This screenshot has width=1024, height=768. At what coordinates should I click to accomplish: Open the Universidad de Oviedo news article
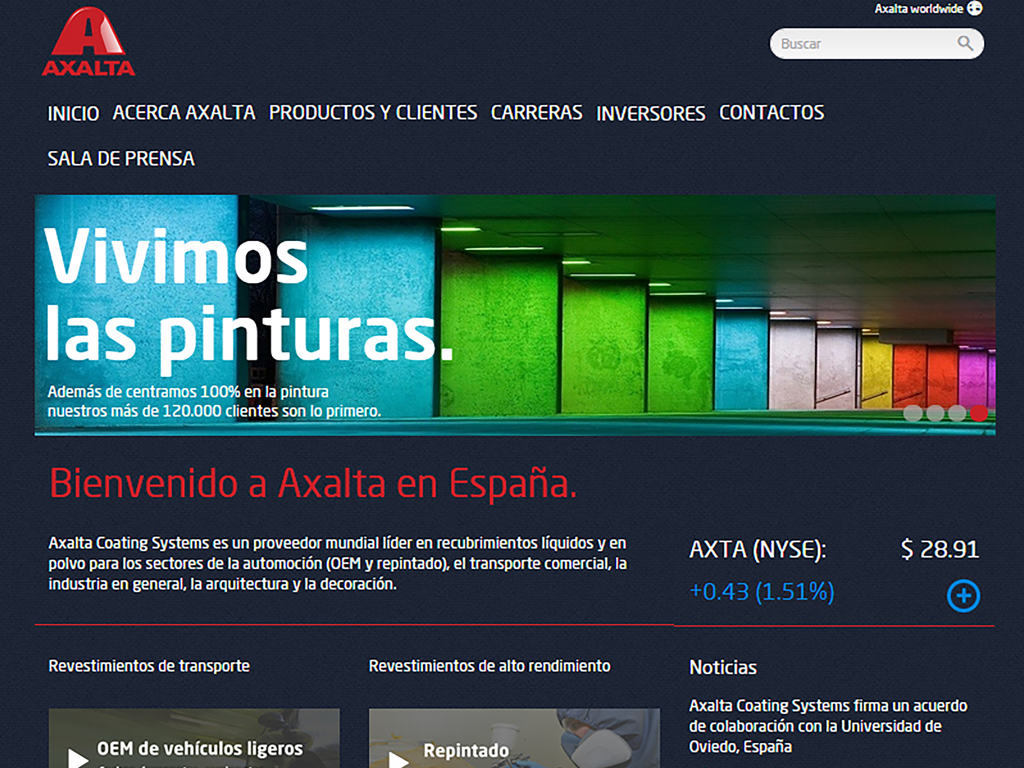(828, 726)
